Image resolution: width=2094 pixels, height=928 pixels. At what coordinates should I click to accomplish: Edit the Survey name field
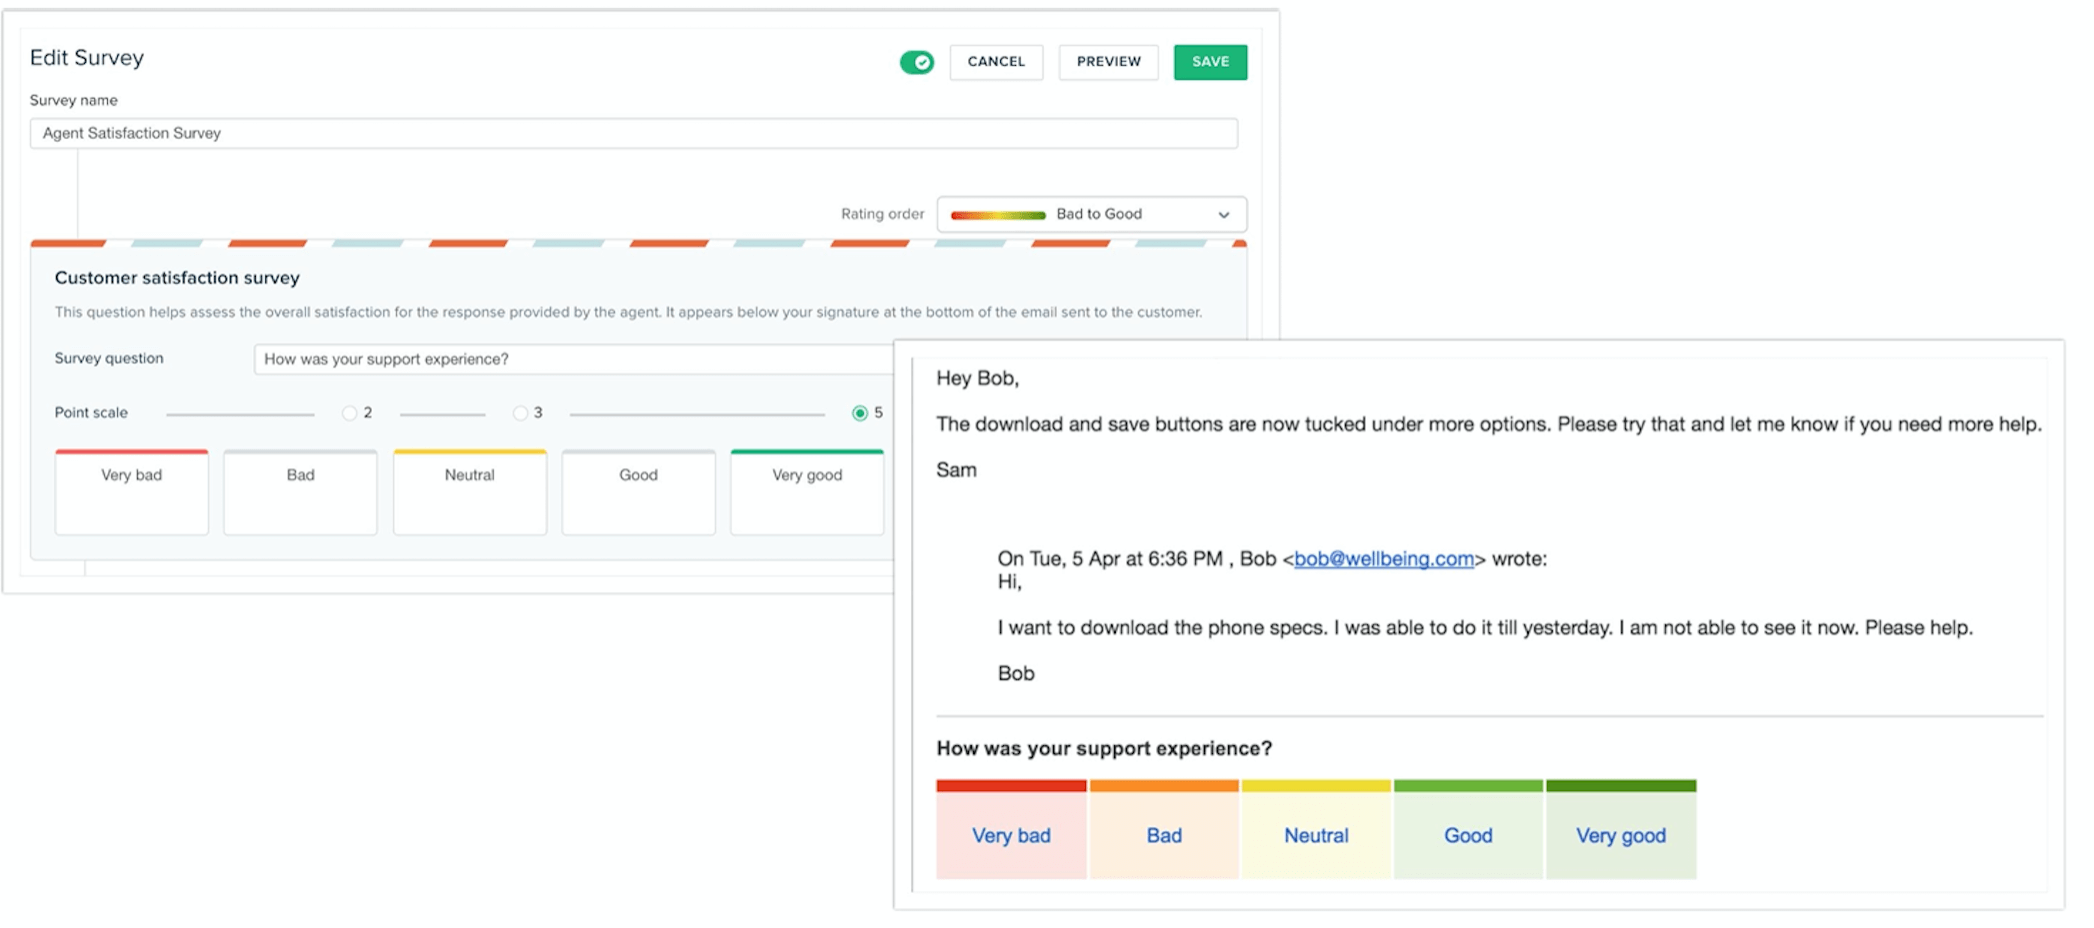pos(634,133)
